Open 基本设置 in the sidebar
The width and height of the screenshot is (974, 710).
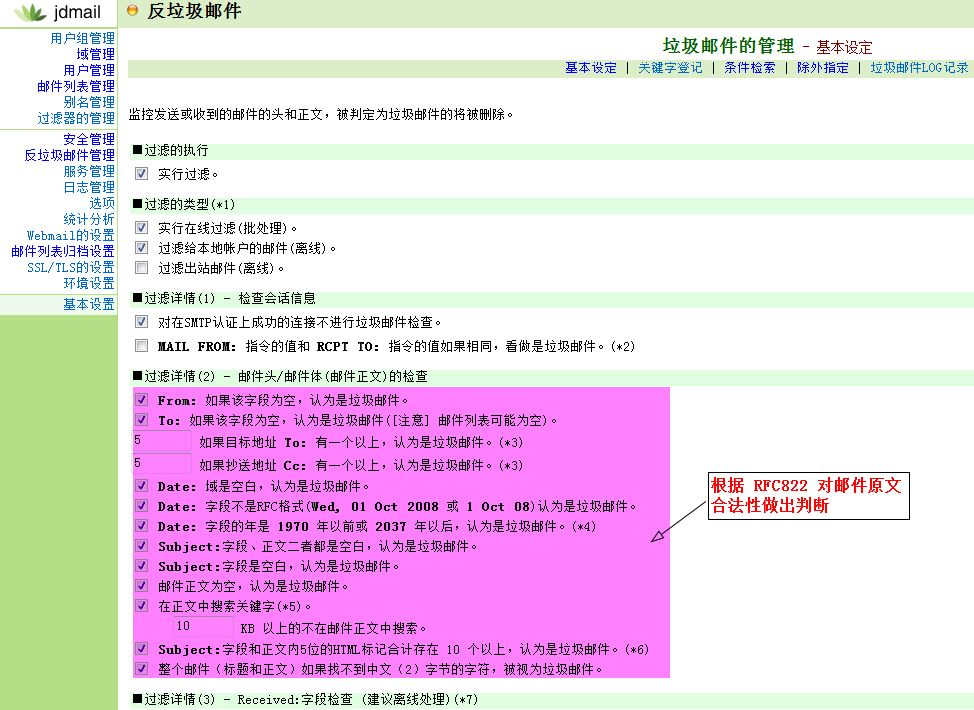[89, 304]
